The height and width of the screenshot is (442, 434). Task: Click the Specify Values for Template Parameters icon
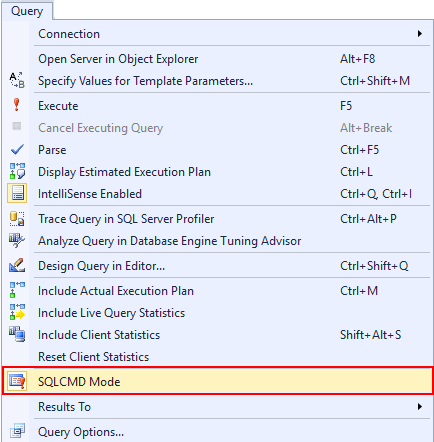[x=17, y=80]
